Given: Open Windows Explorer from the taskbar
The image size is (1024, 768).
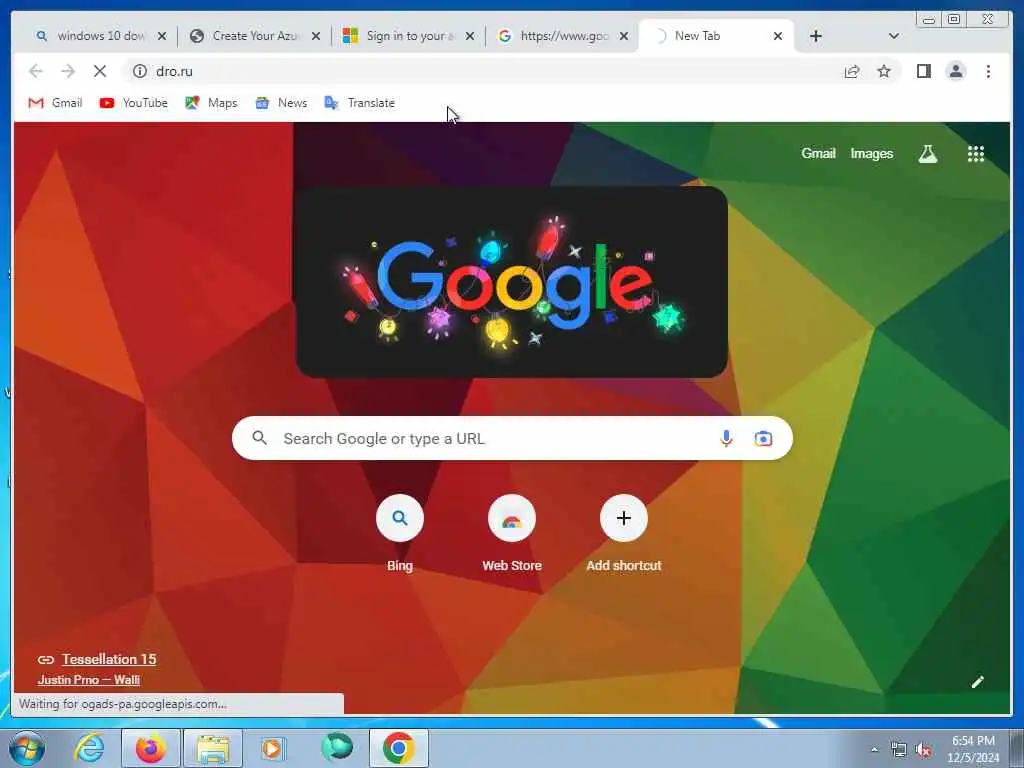Looking at the screenshot, I should (x=213, y=748).
